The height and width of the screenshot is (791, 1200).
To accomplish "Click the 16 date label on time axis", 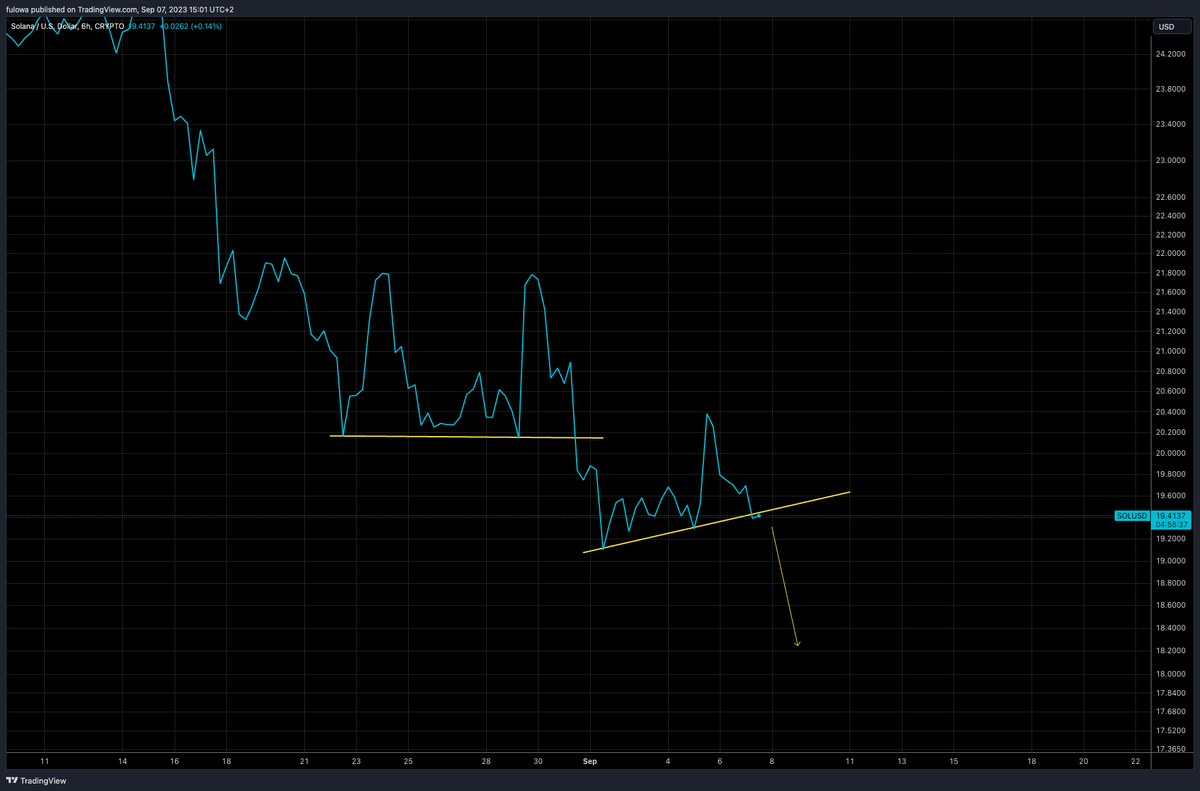I will pyautogui.click(x=174, y=761).
